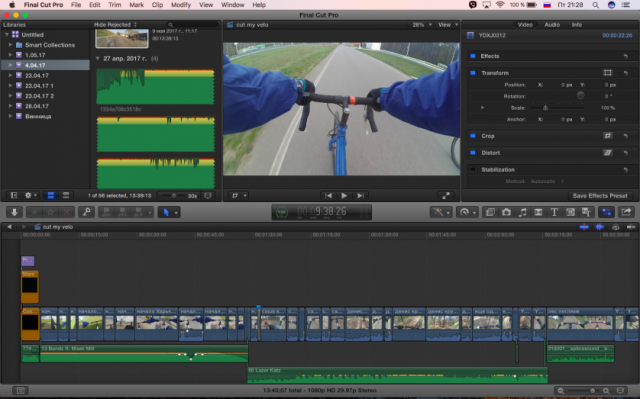Screen dimensions: 640x399
Task: Disable the Transform checkbox
Action: [x=473, y=73]
